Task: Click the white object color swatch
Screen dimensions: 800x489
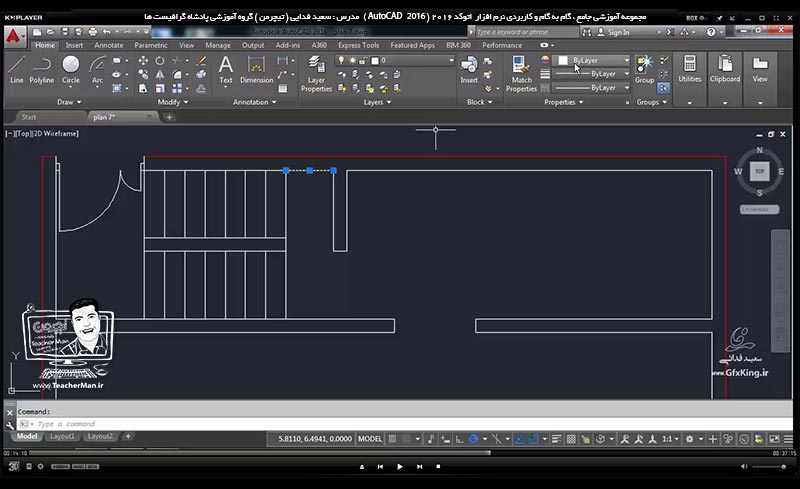Action: click(563, 60)
